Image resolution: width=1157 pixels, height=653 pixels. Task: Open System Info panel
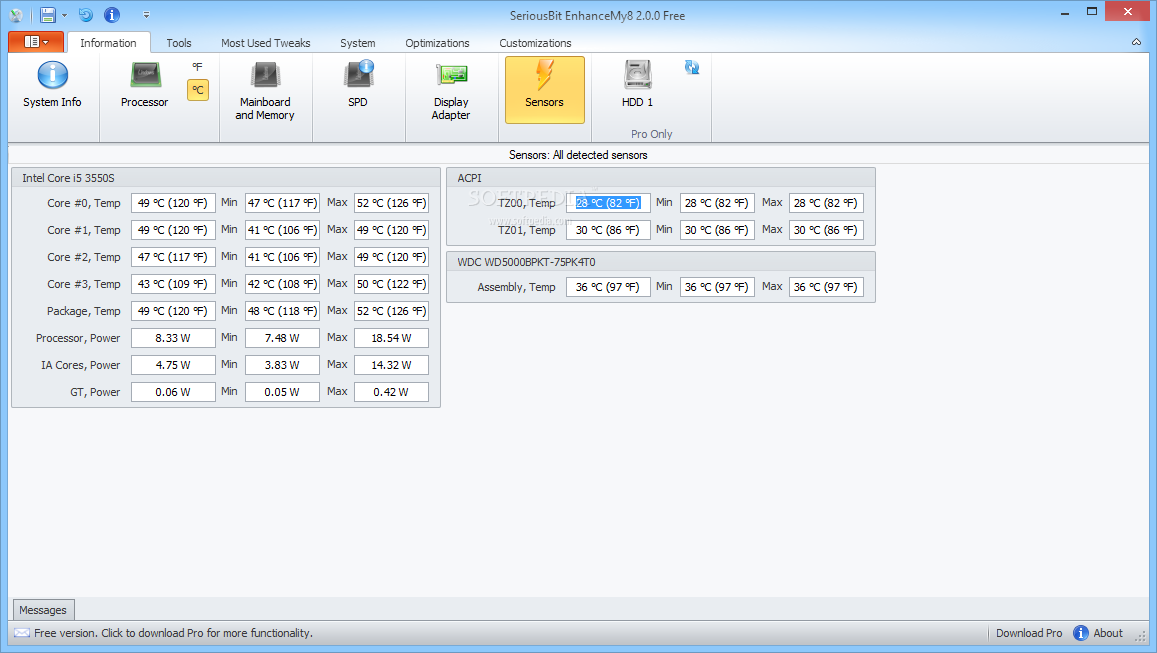point(52,86)
